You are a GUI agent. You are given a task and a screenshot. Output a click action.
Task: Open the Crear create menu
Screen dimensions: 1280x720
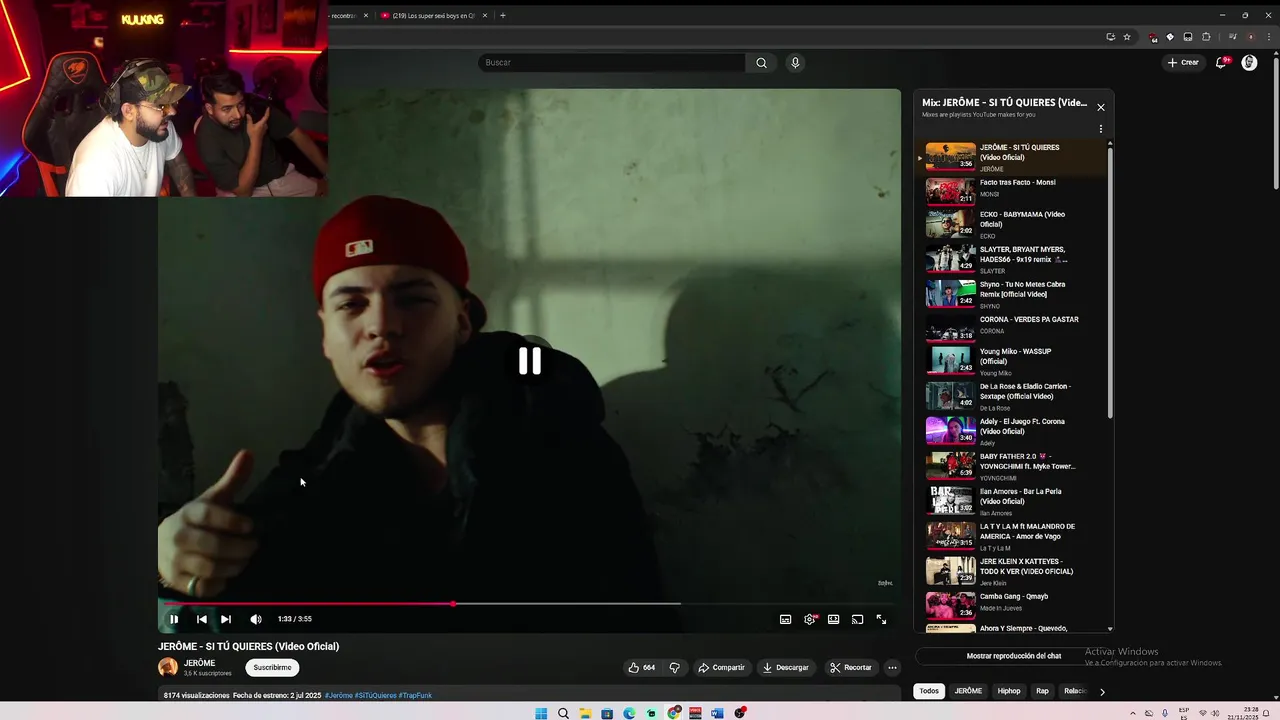coord(1183,62)
